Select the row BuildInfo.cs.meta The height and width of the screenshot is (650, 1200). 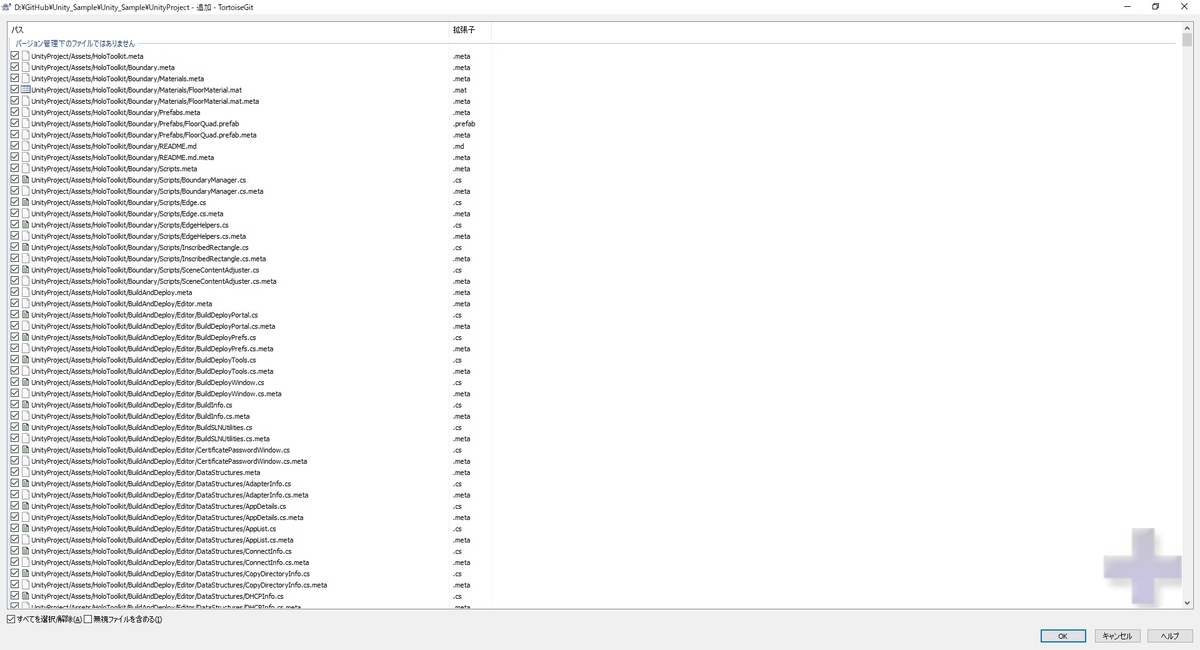(x=250, y=416)
